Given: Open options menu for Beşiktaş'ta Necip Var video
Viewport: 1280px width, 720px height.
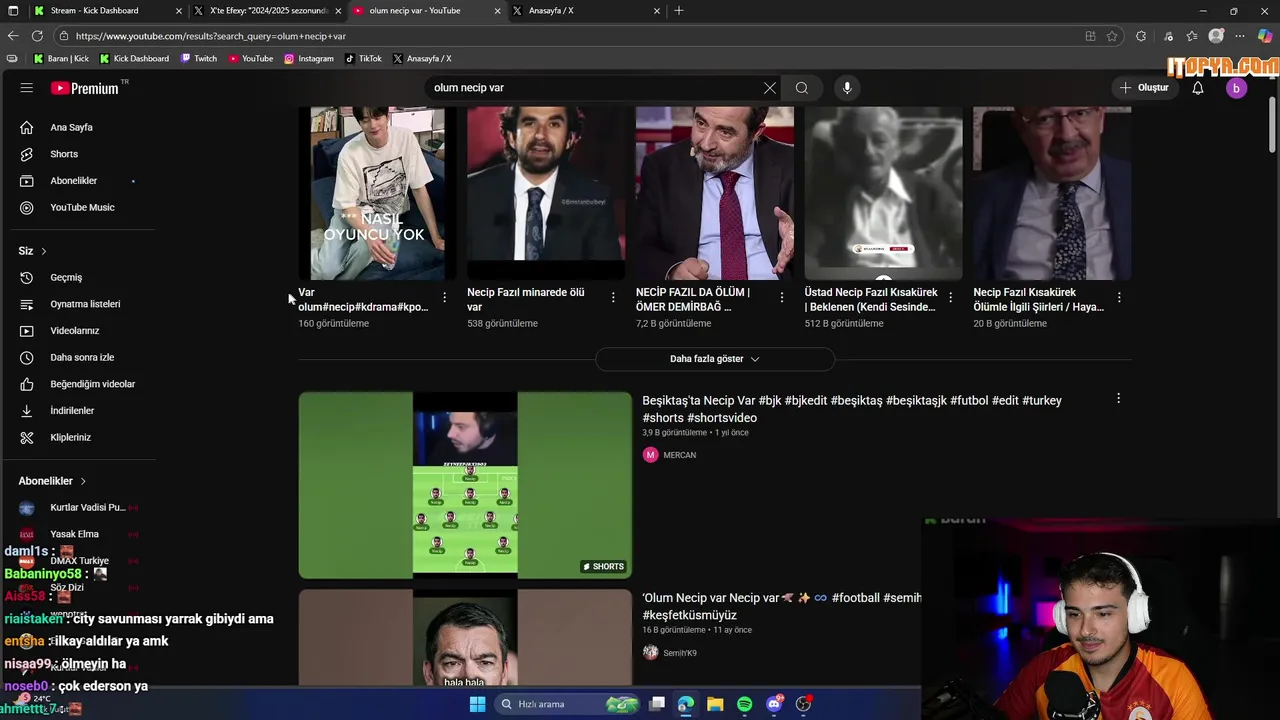Looking at the screenshot, I should click(1118, 399).
